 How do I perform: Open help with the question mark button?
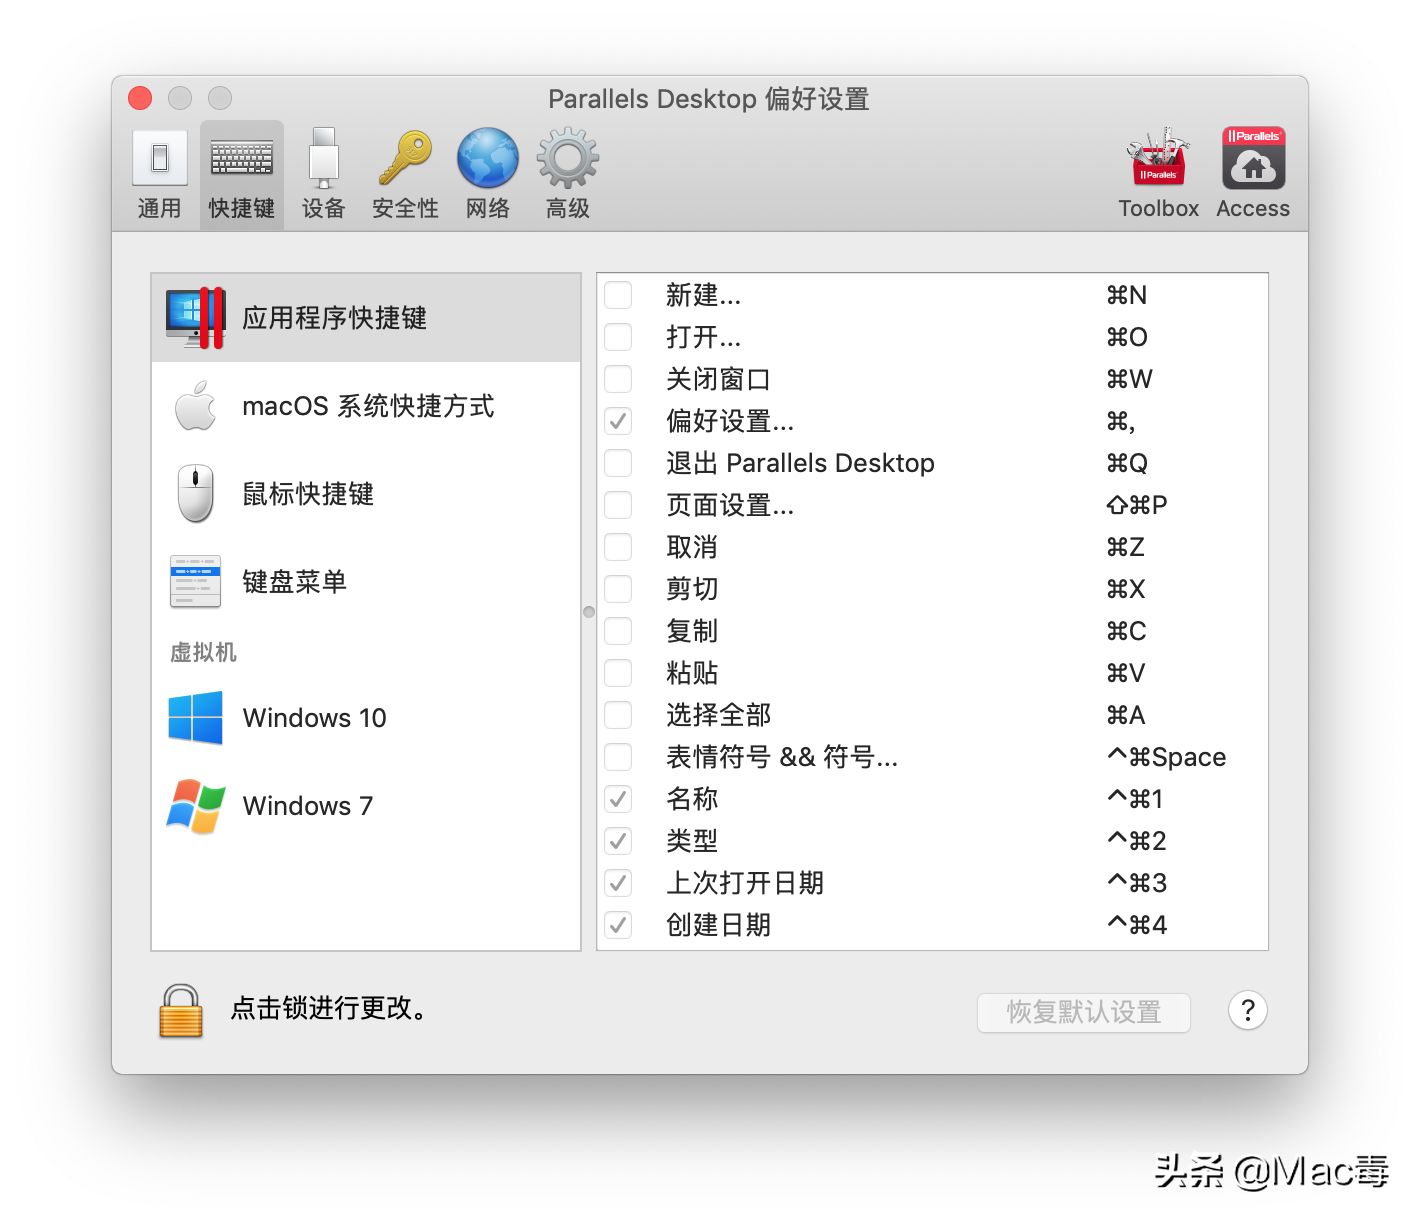(x=1247, y=1011)
